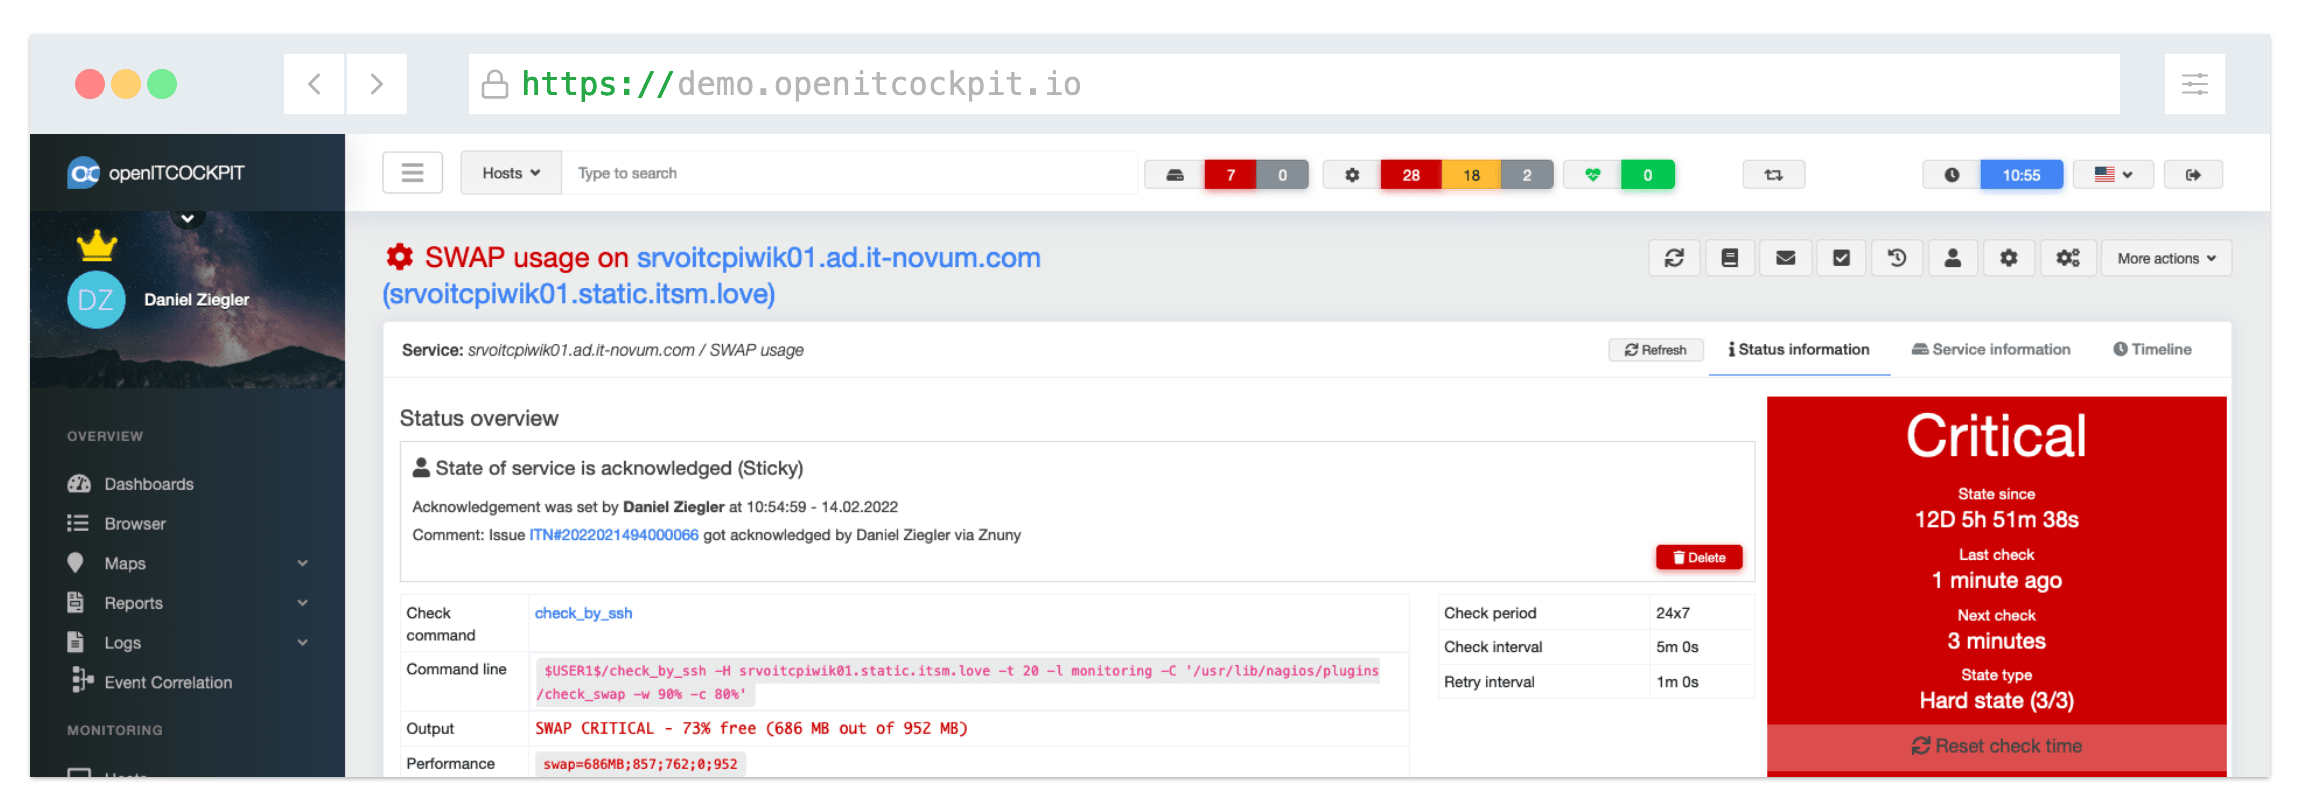Click red 28 critical services badge
This screenshot has height=811, width=2300.
1411,175
